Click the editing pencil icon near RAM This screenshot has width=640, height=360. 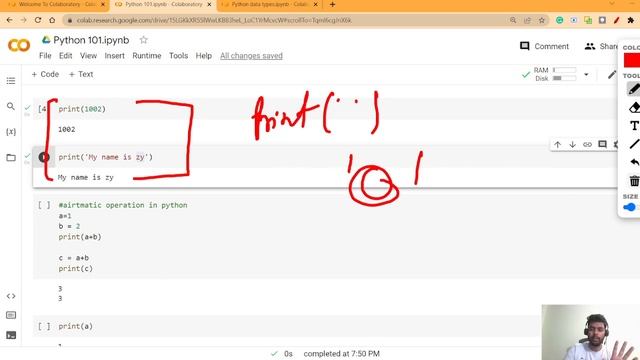(x=611, y=75)
